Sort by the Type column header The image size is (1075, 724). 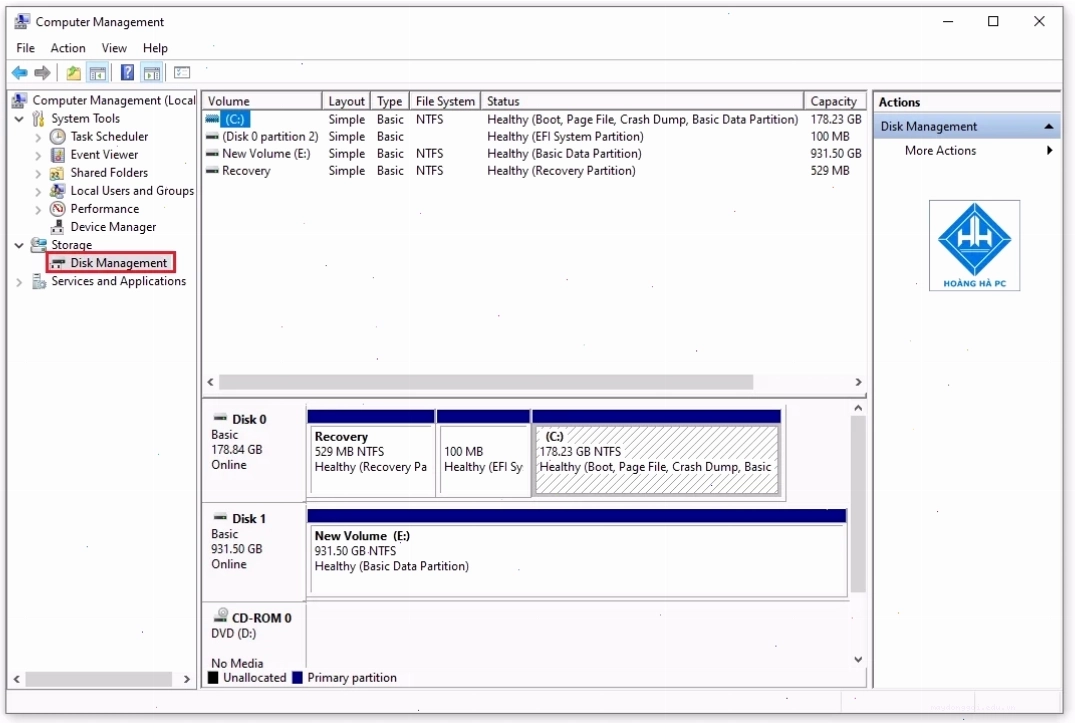pyautogui.click(x=390, y=101)
